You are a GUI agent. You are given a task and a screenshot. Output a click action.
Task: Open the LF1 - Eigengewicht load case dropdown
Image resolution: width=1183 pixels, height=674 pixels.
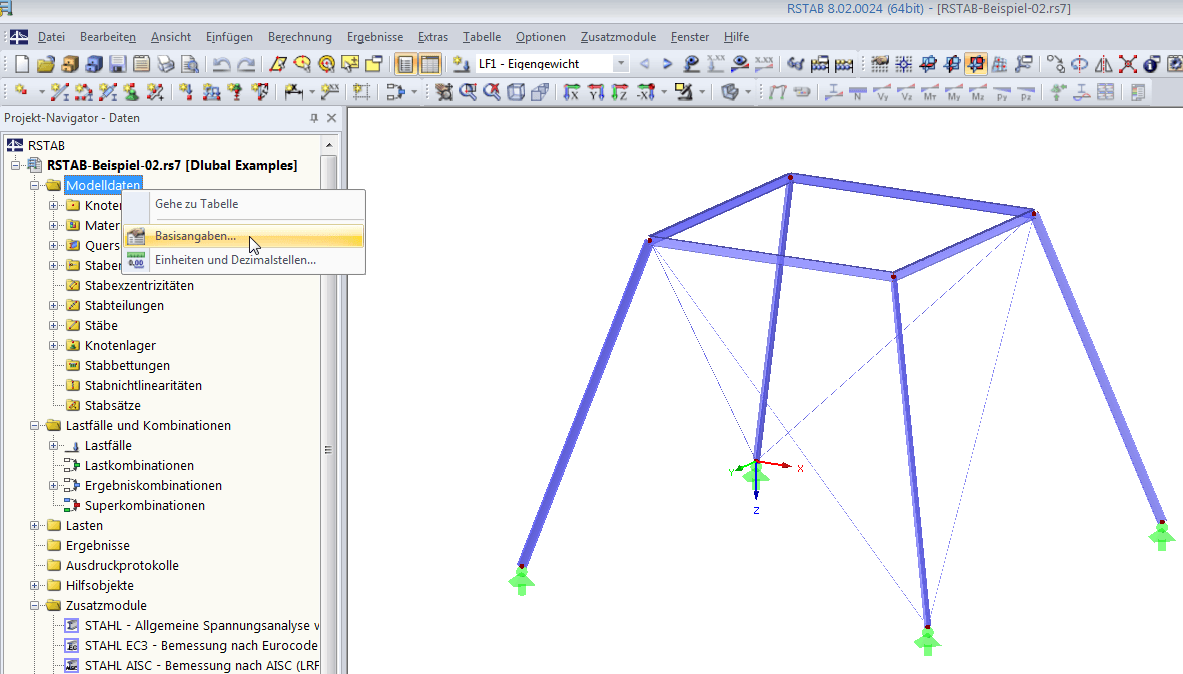pos(620,64)
